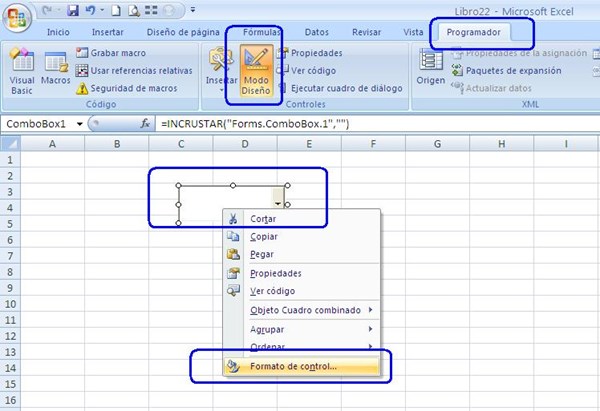Viewport: 600px width, 411px height.
Task: Switch to the Inicio tab
Action: tap(58, 32)
